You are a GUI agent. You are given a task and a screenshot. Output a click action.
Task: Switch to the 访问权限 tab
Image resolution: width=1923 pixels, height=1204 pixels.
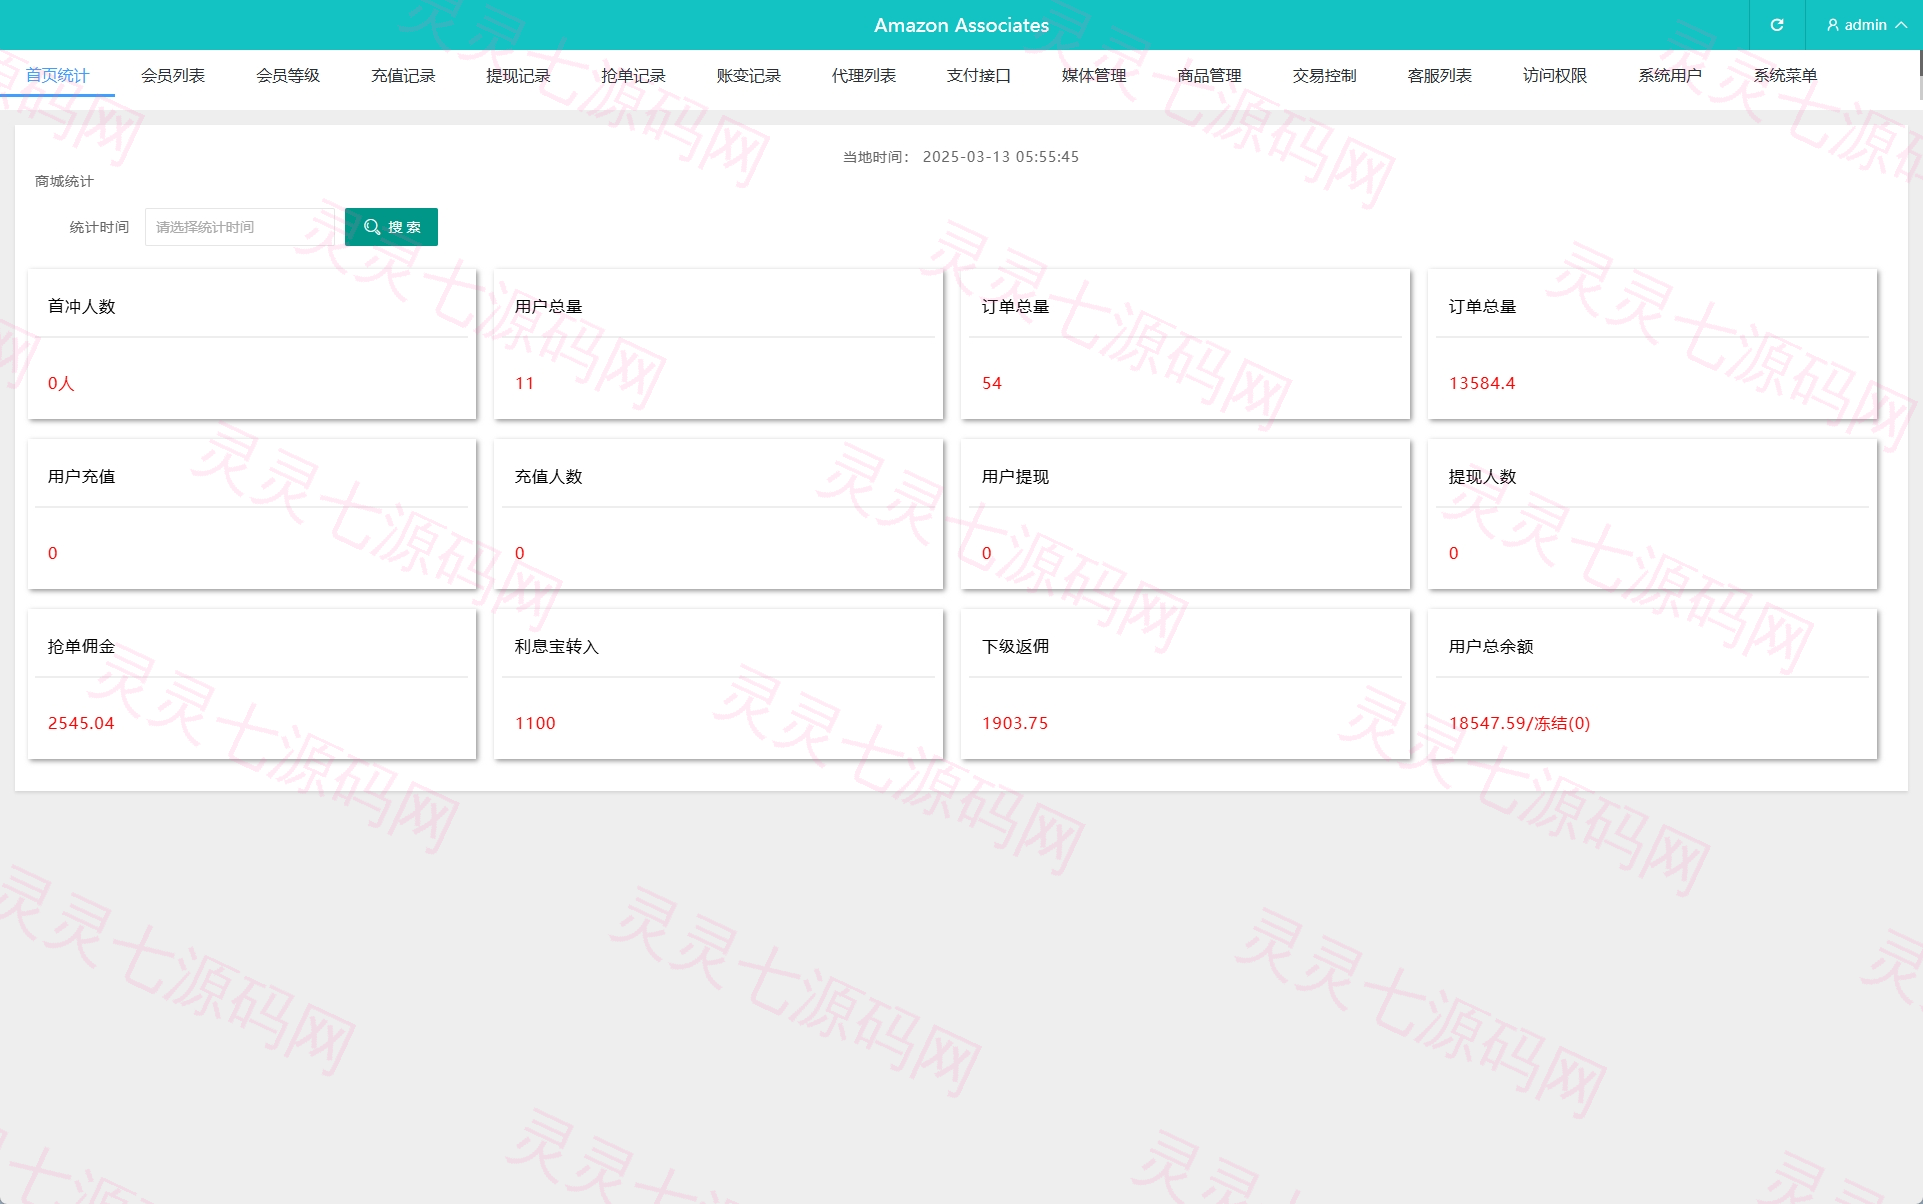pos(1555,75)
